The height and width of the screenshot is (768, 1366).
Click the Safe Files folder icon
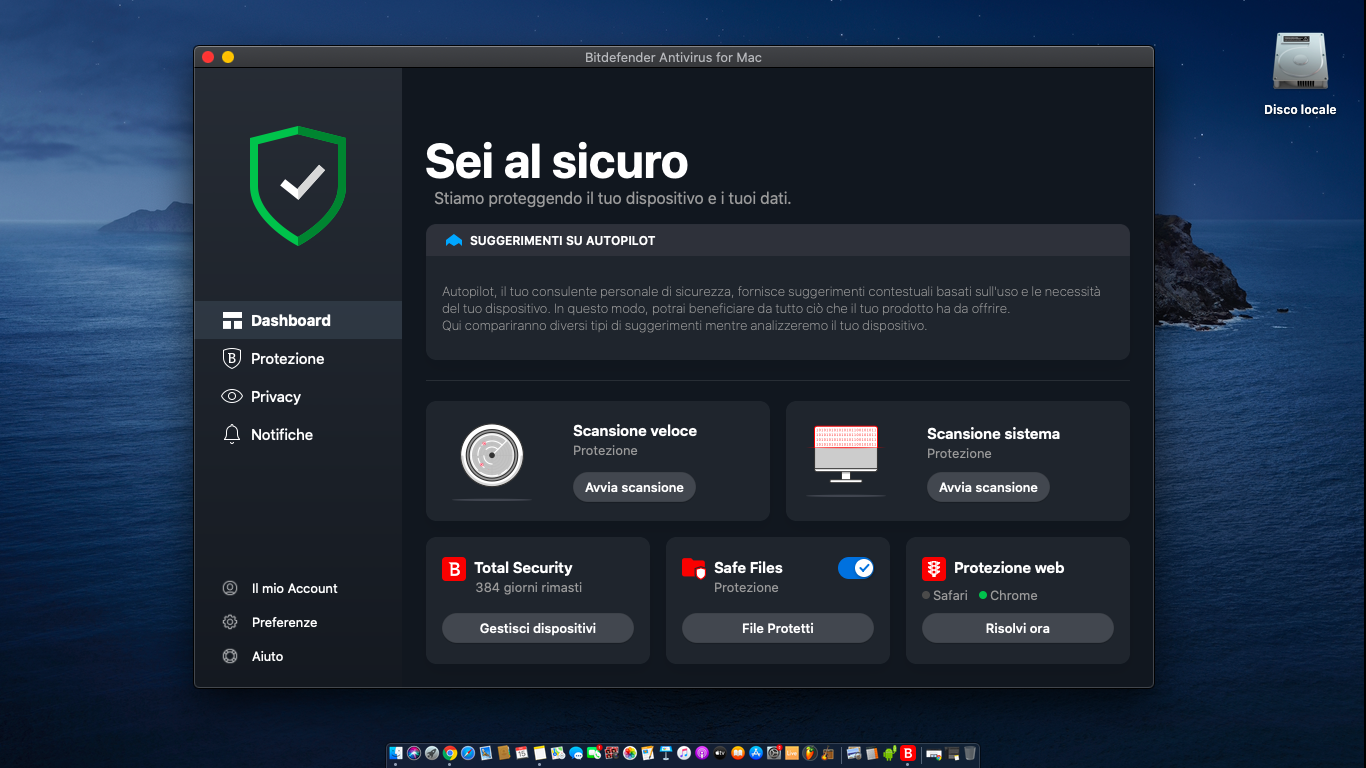[x=694, y=569]
